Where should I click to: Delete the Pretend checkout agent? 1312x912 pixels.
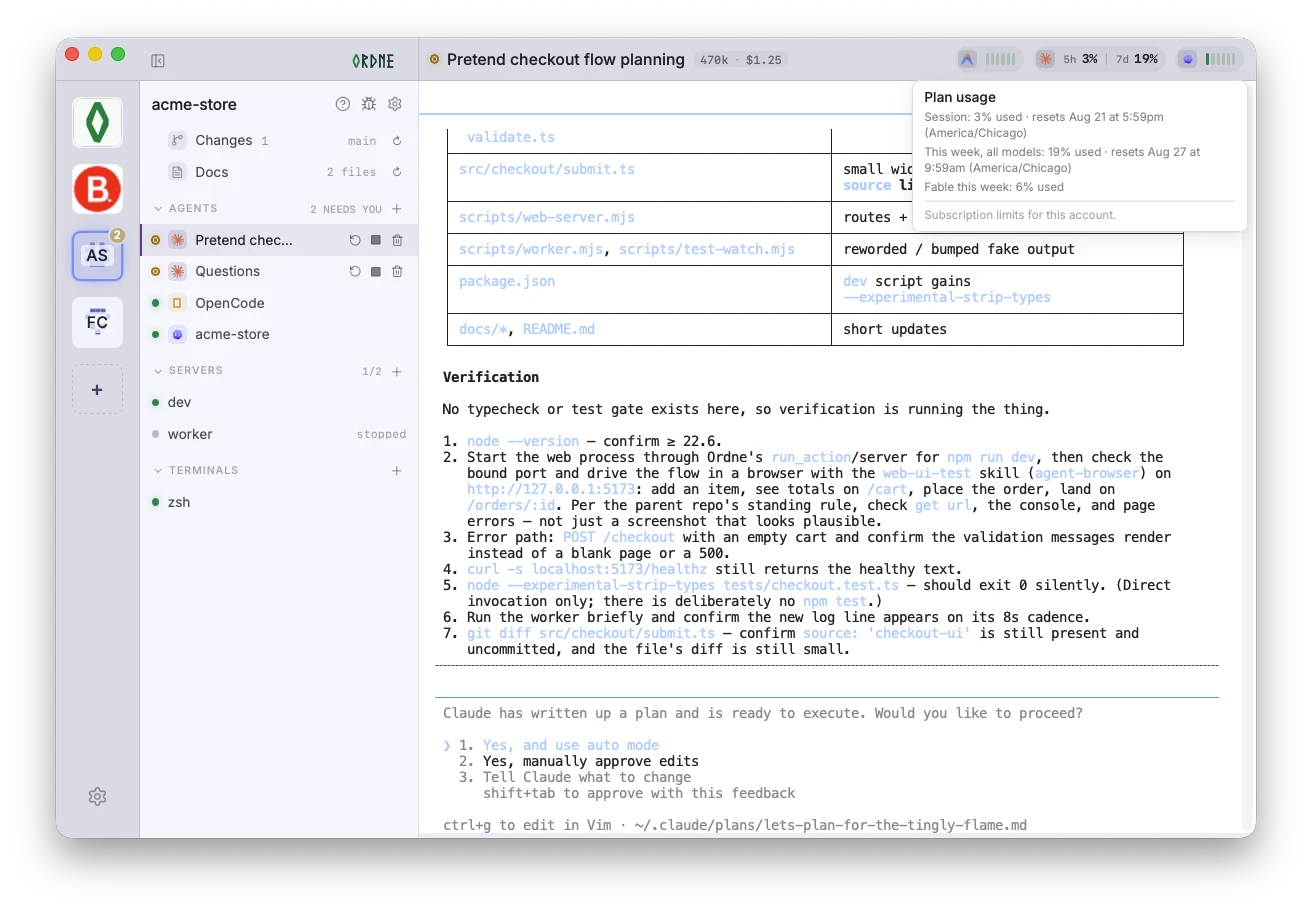(397, 240)
